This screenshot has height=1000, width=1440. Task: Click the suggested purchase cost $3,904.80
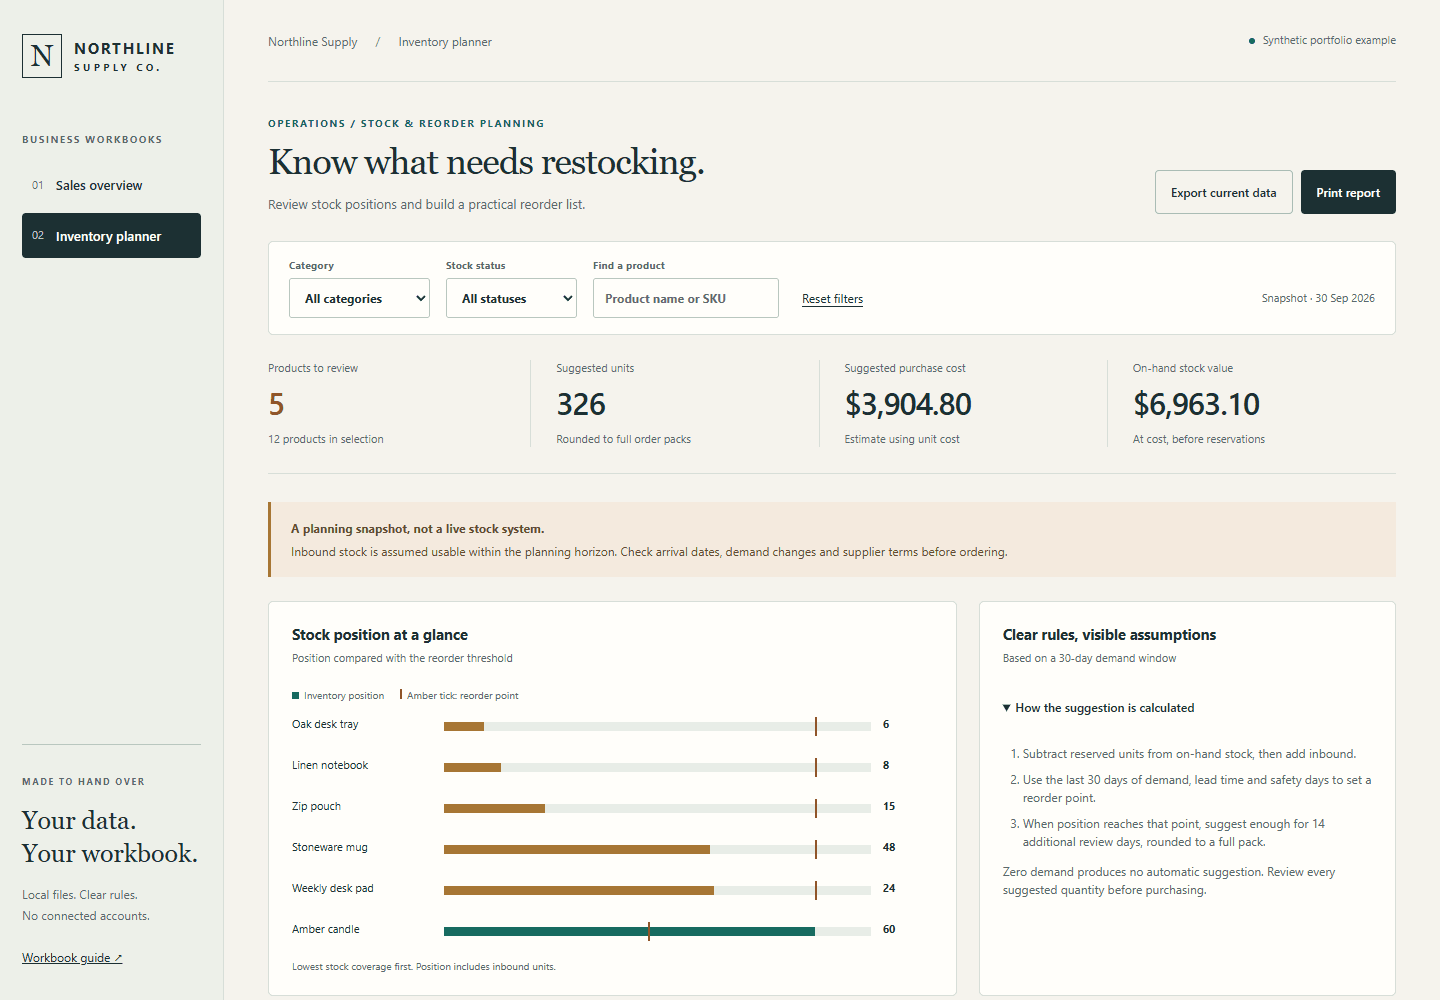click(908, 404)
